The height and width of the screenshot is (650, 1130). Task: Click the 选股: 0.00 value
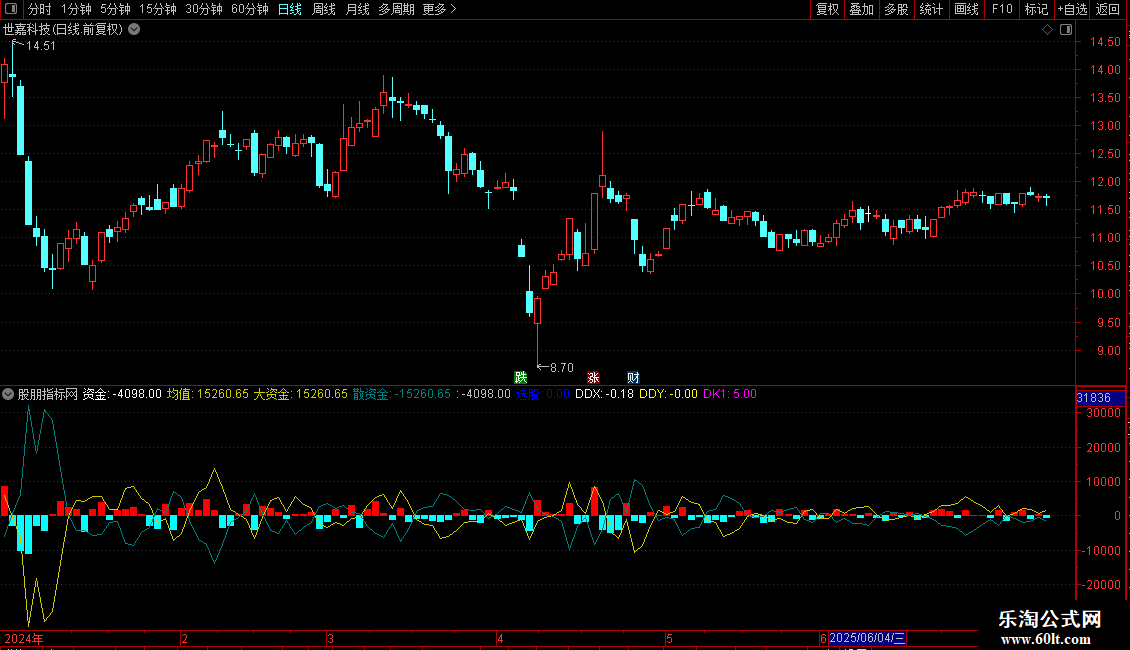tap(542, 394)
